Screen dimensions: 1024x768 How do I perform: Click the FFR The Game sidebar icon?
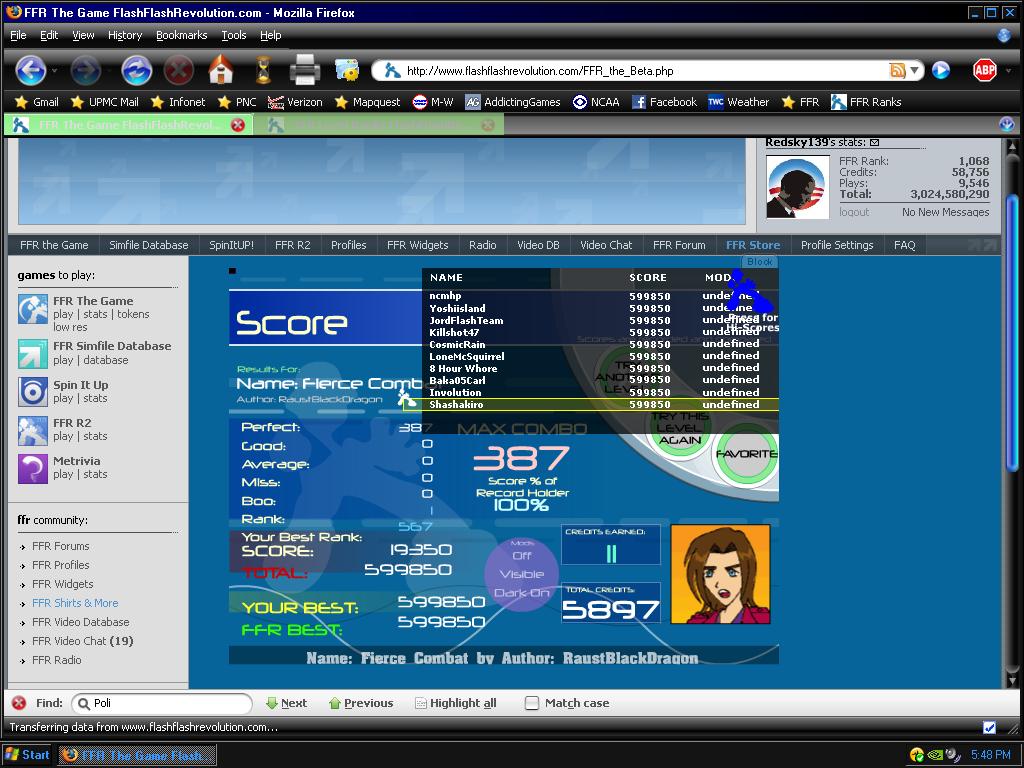click(33, 309)
